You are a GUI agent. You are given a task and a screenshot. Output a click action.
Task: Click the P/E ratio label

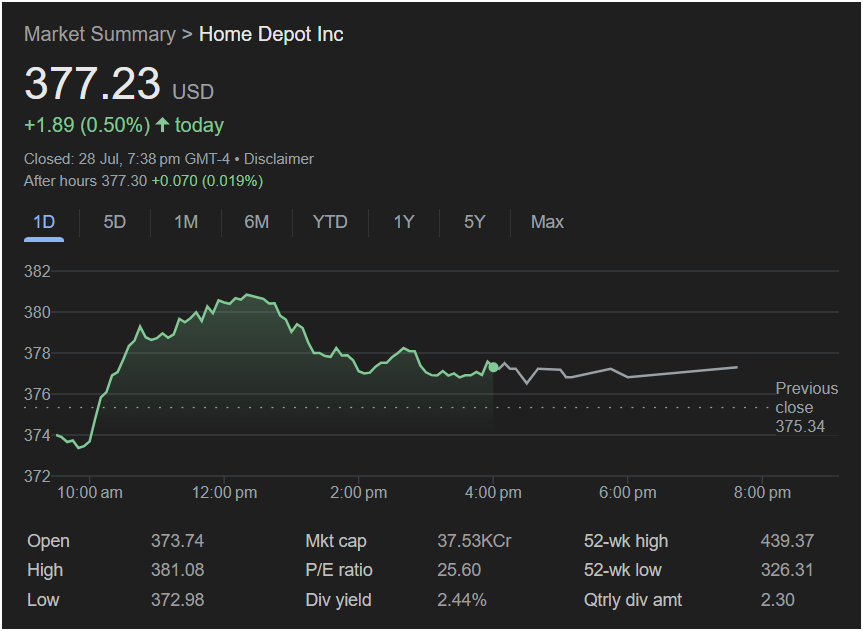(338, 570)
